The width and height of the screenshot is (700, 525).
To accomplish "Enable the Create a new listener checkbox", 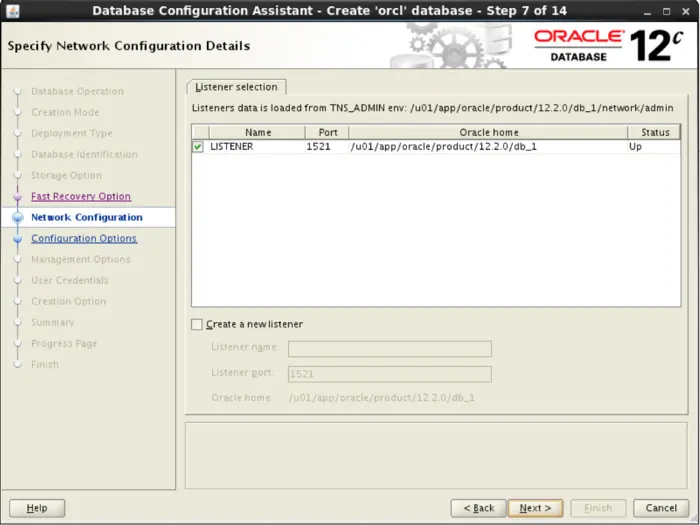I will pos(197,325).
